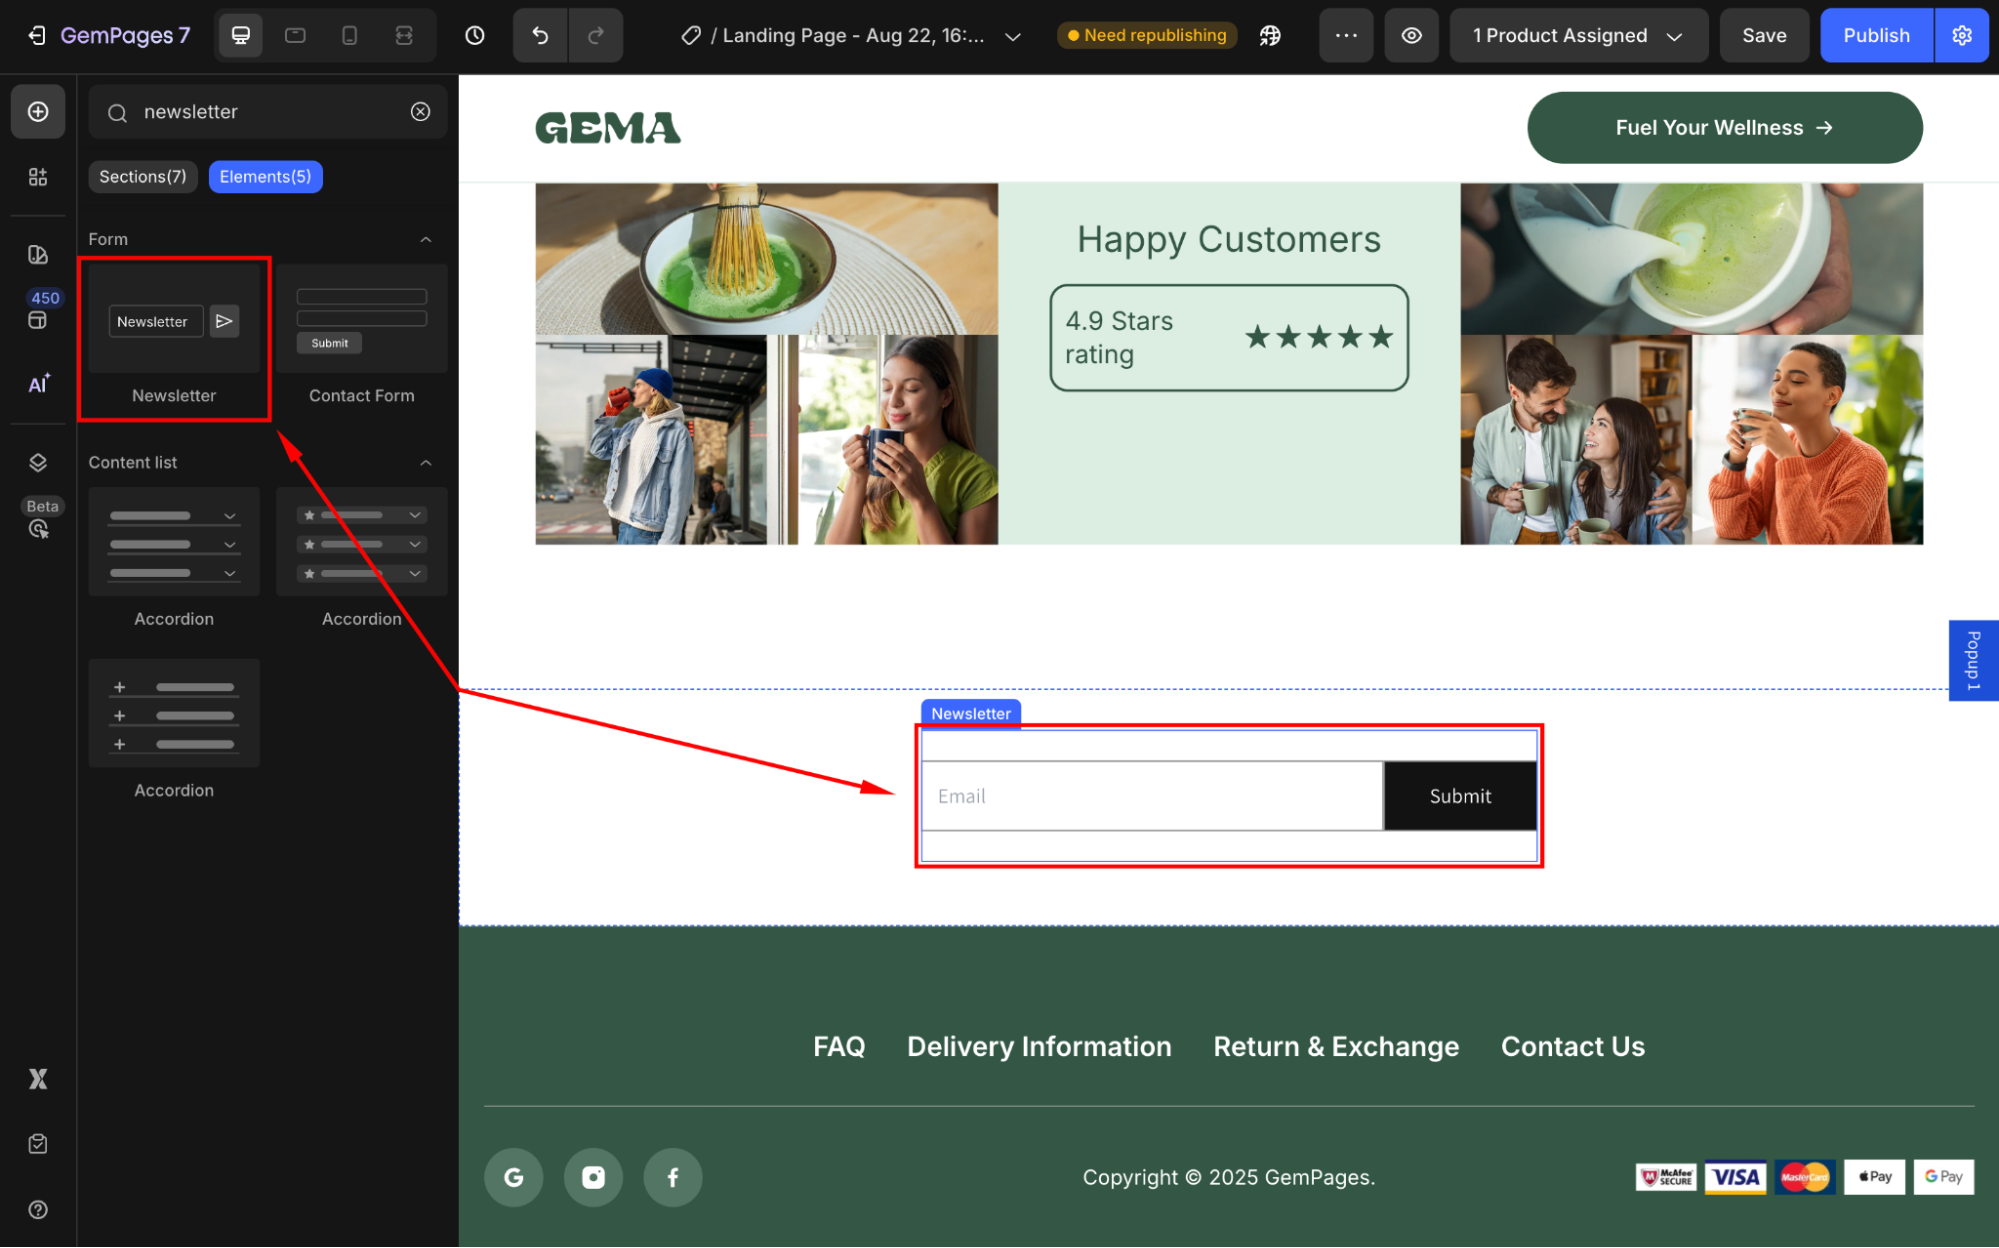Select the Elements(5) tab
The width and height of the screenshot is (1999, 1248).
pos(265,177)
